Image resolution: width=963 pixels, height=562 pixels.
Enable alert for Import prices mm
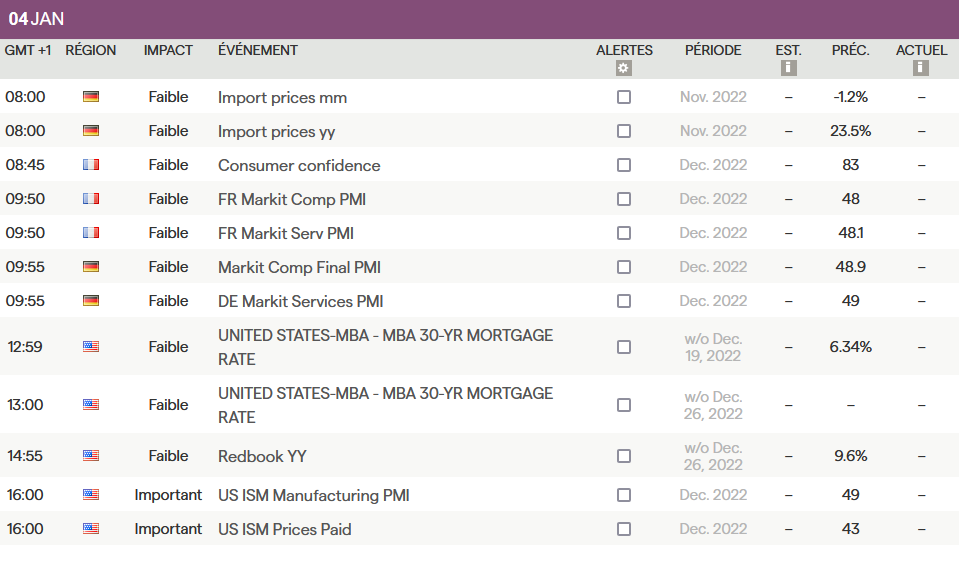[624, 97]
